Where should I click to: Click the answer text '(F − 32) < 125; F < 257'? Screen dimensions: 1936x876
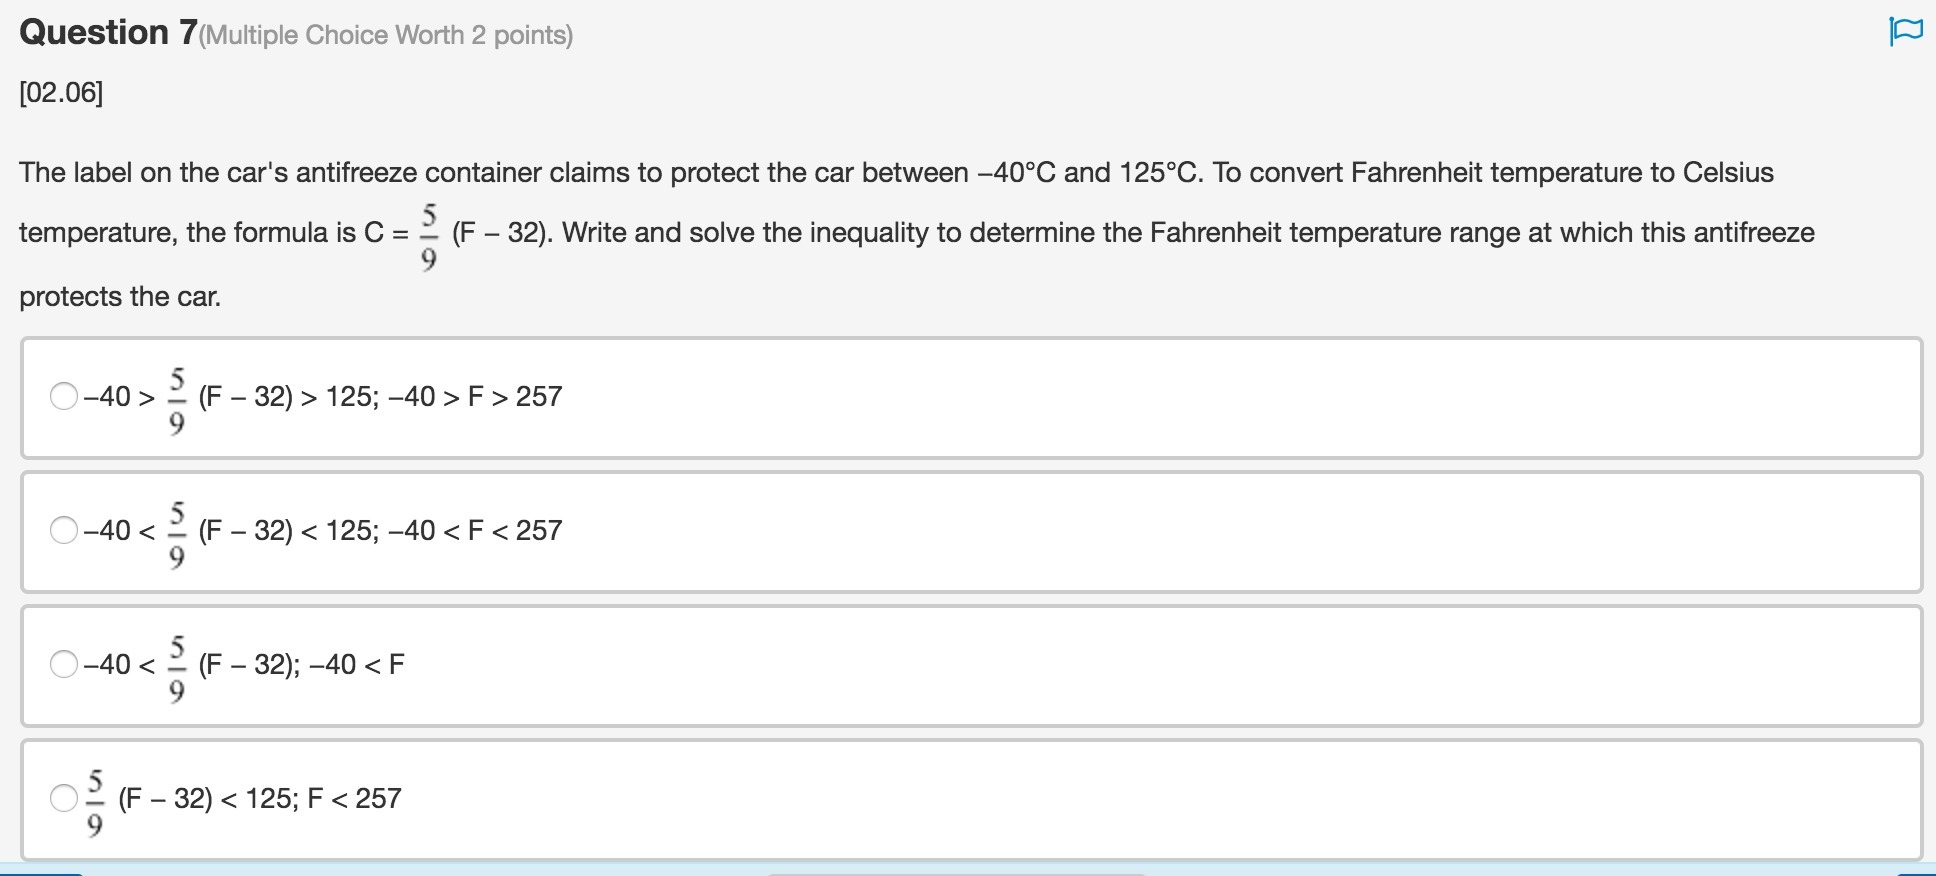coord(259,798)
